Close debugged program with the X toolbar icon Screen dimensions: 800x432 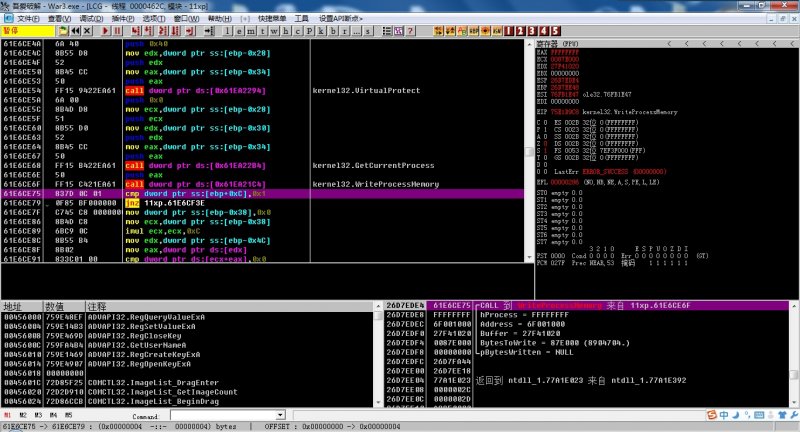click(87, 31)
